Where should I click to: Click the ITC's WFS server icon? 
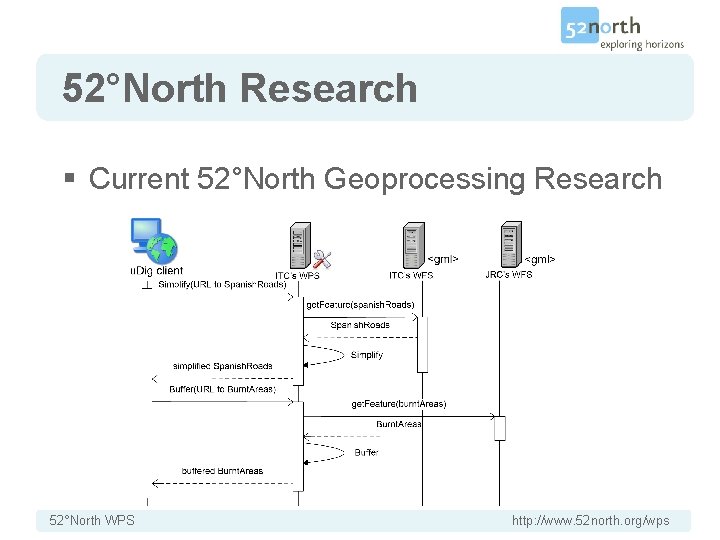pyautogui.click(x=414, y=245)
